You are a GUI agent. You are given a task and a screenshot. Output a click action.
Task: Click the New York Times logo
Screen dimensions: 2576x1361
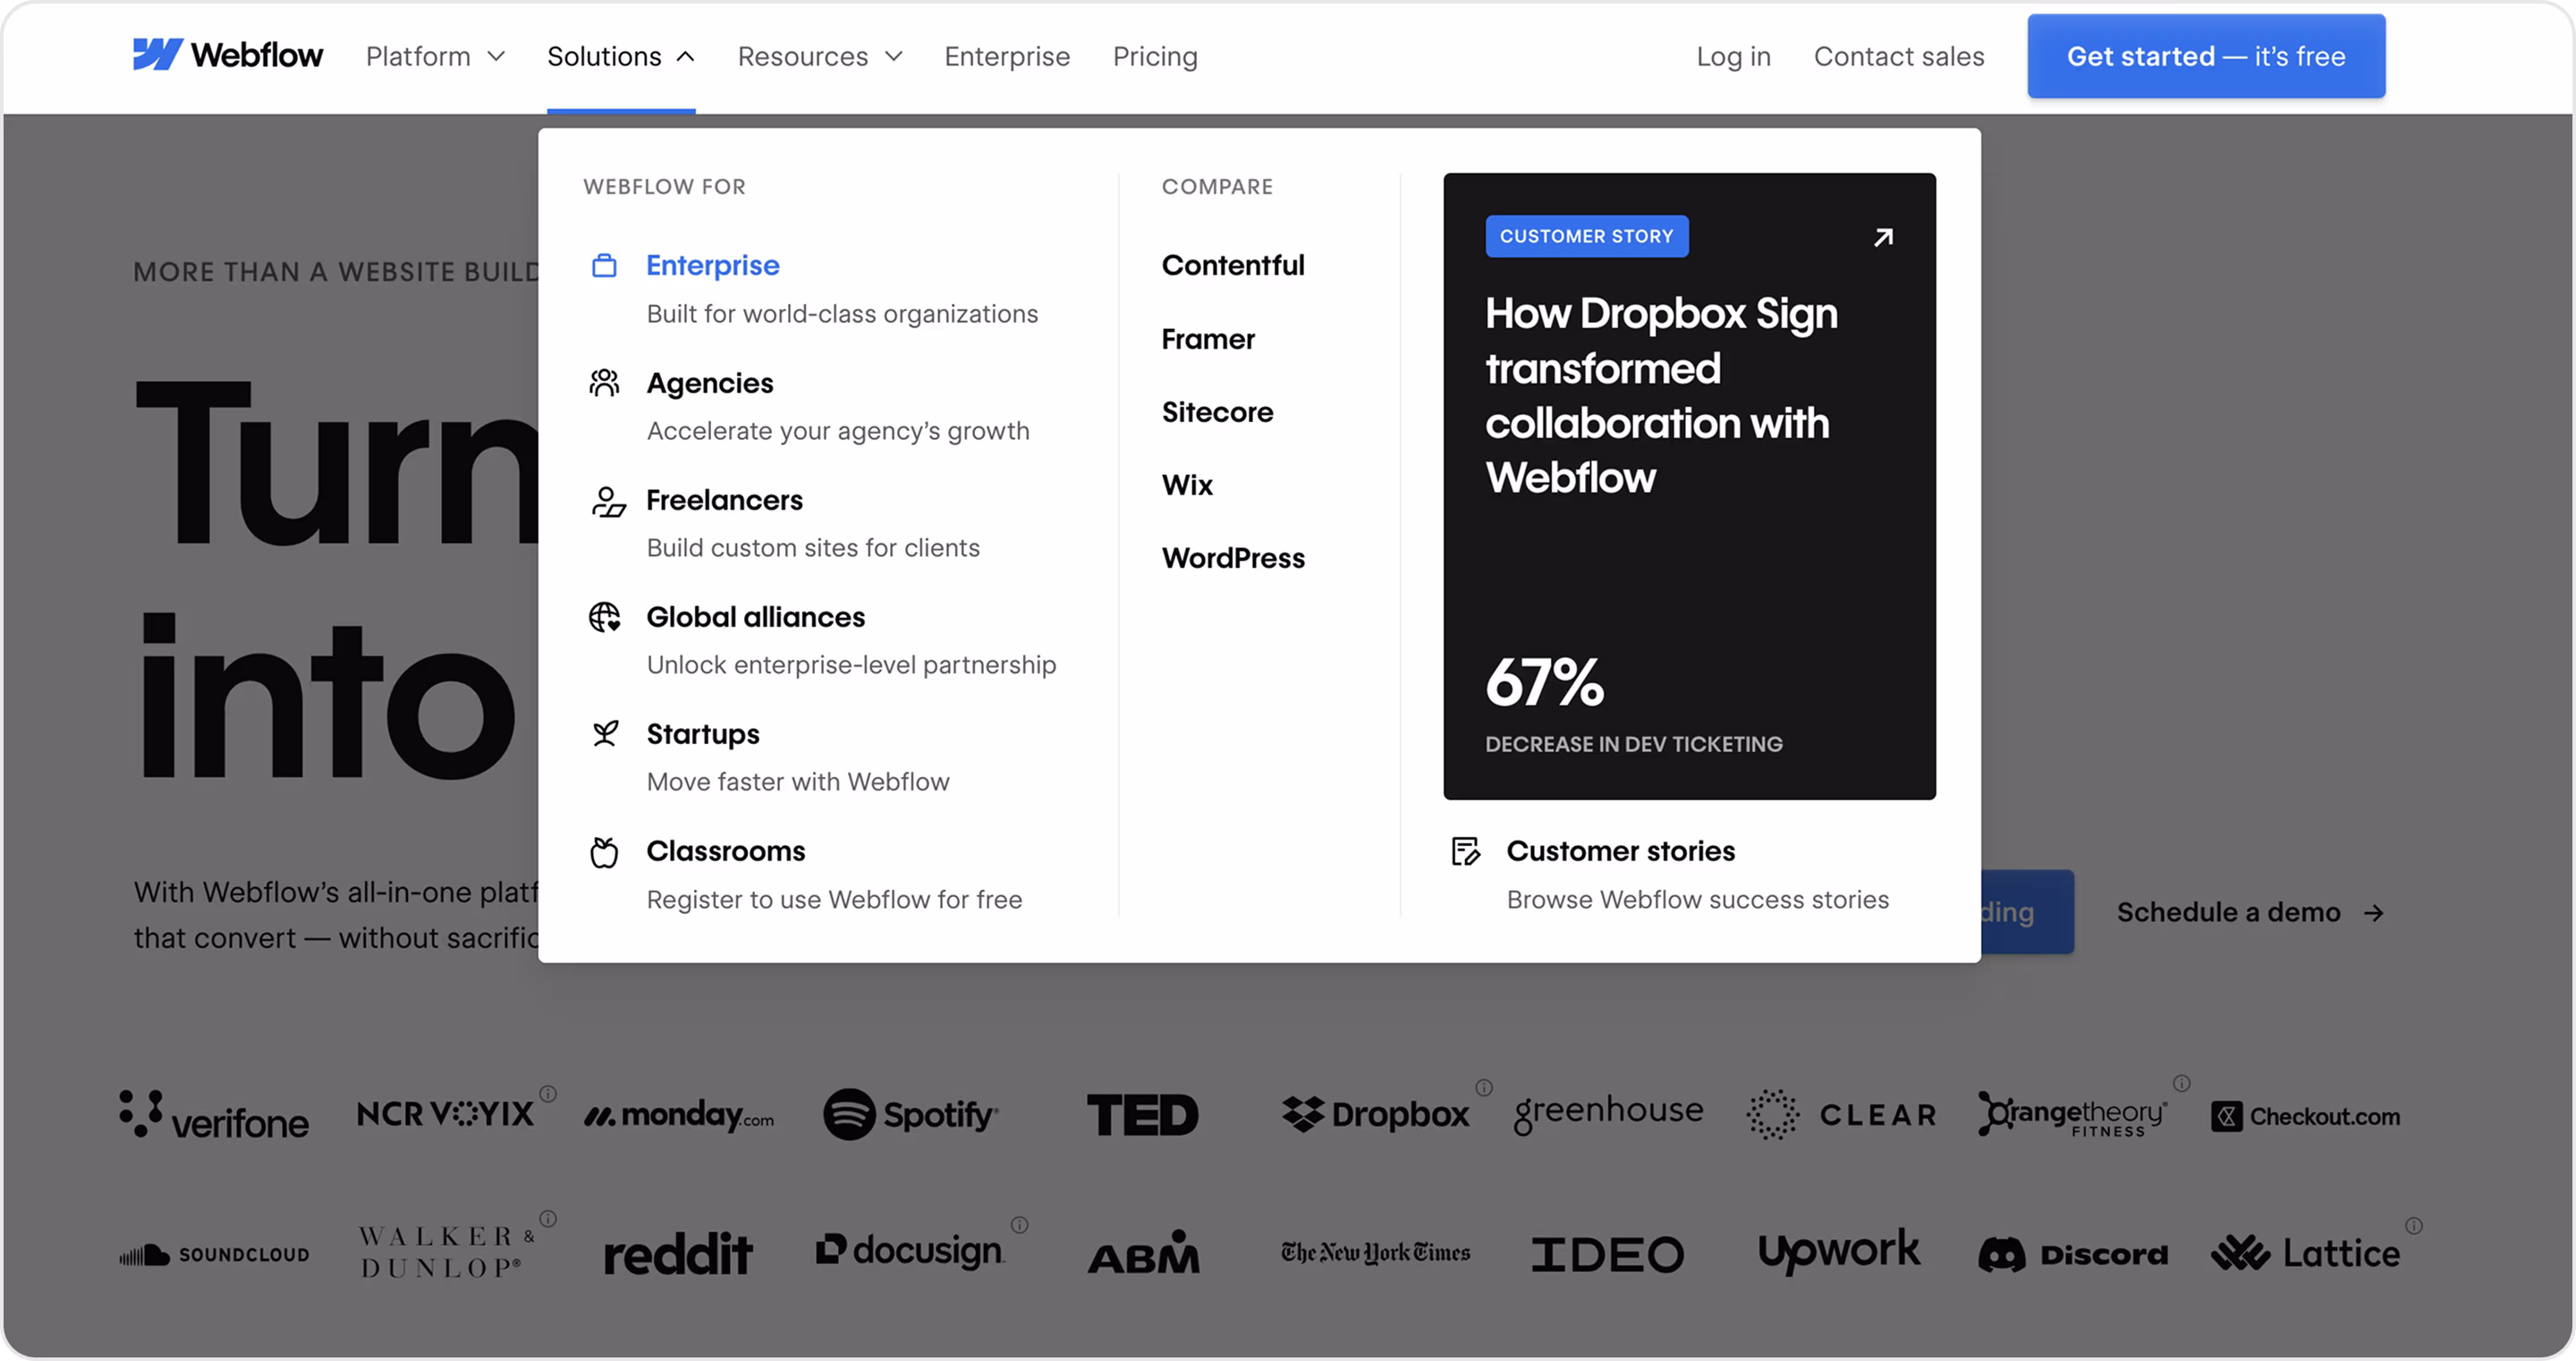[x=1375, y=1253]
